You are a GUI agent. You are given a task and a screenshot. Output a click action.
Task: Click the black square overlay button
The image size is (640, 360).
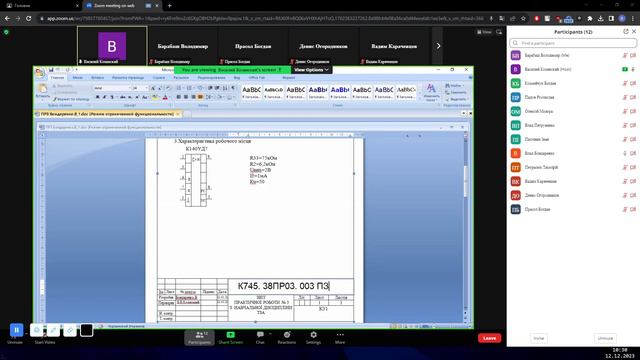point(87,330)
